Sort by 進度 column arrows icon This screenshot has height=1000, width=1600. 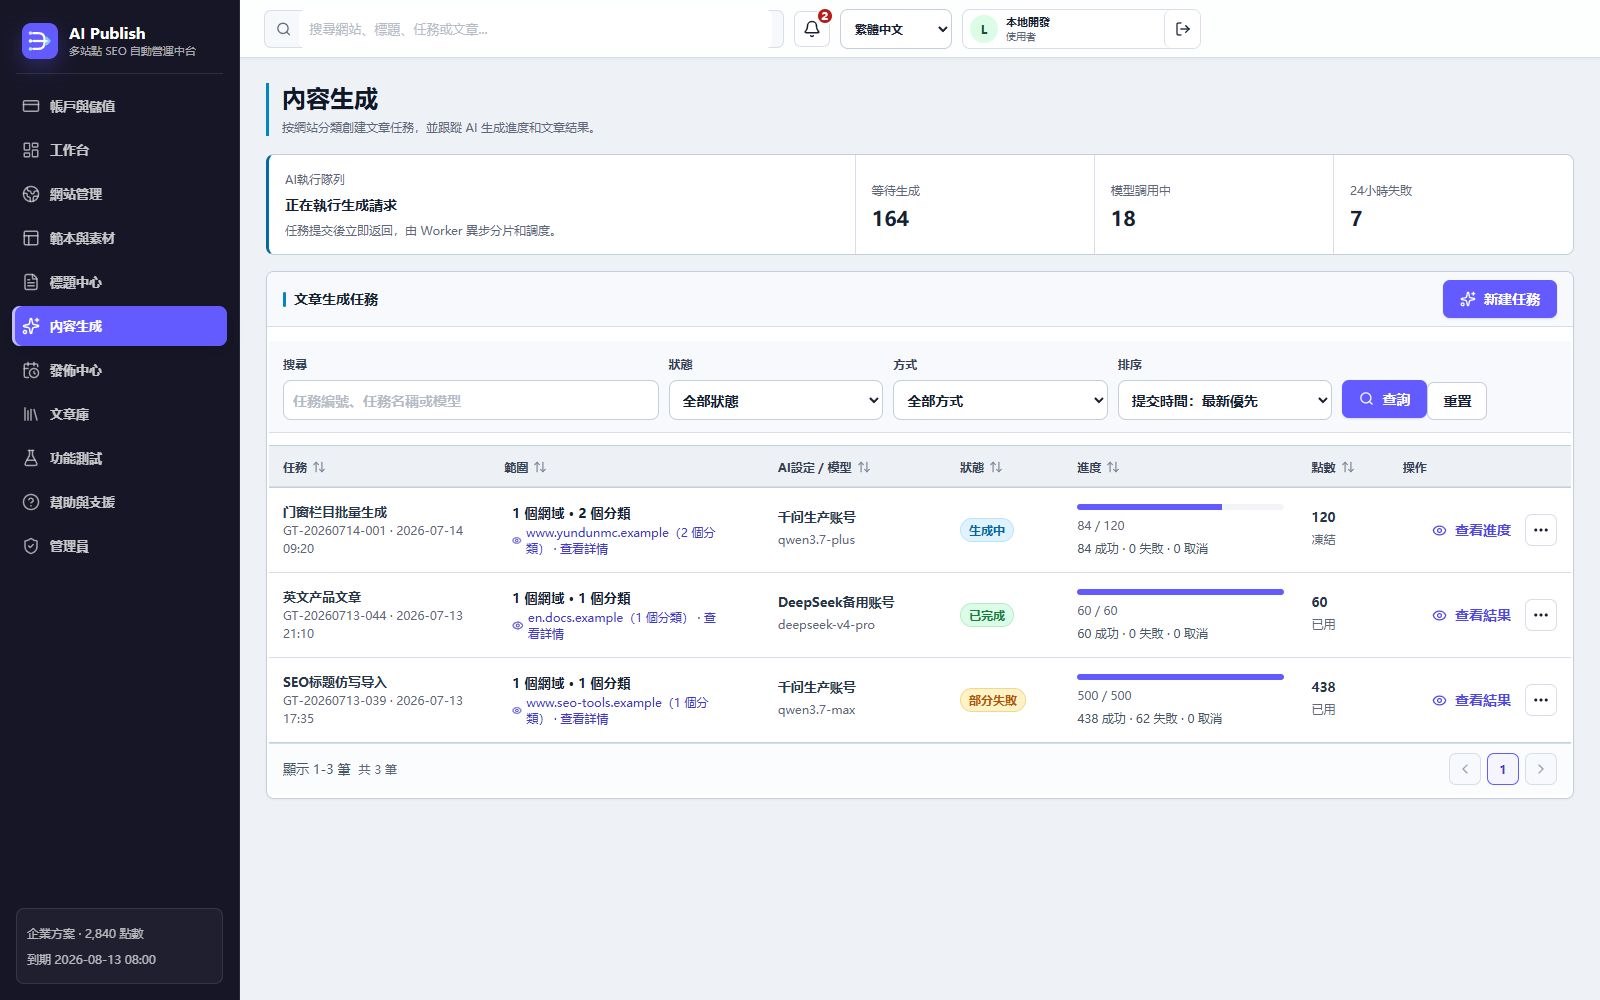click(x=1113, y=467)
